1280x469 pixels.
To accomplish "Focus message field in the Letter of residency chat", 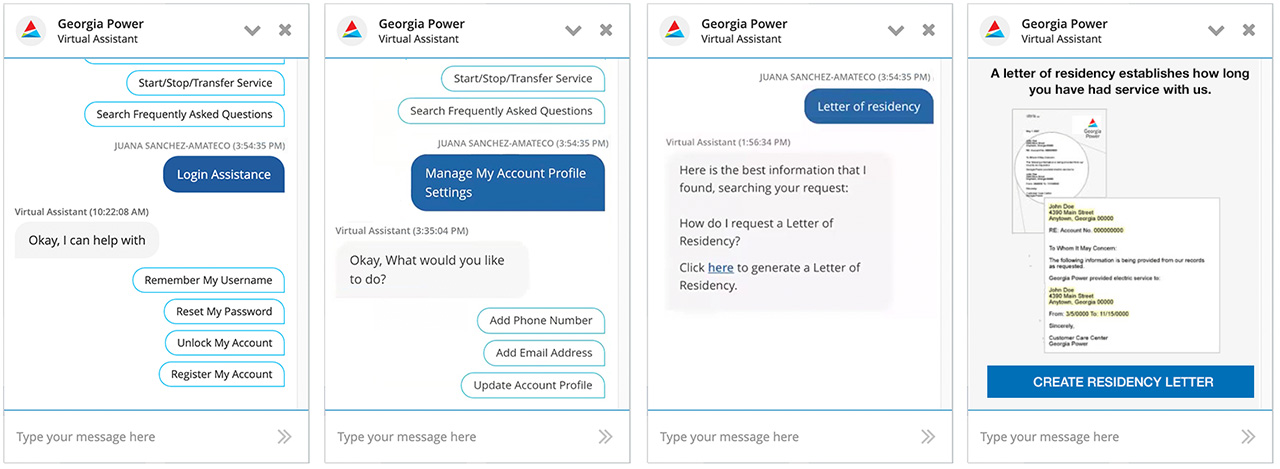I will coord(783,437).
